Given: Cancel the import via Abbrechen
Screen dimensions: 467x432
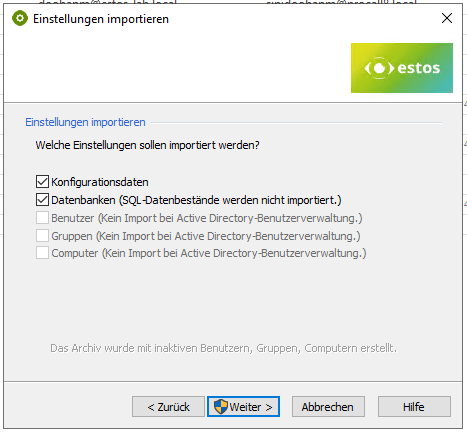Looking at the screenshot, I should [x=328, y=407].
